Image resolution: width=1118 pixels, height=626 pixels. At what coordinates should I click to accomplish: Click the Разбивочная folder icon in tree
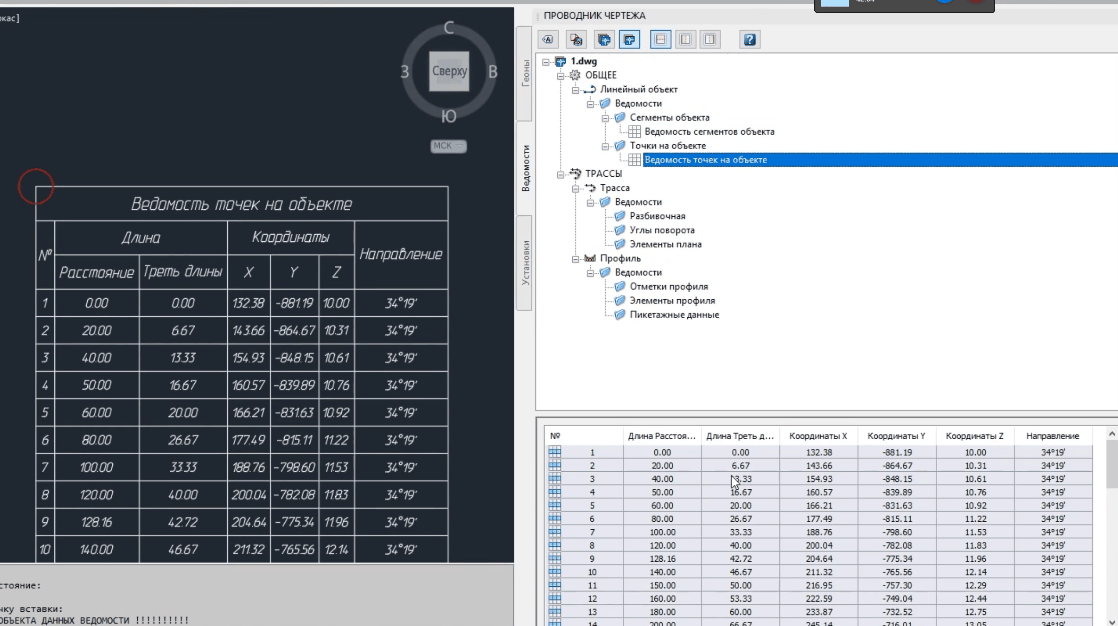pos(620,216)
